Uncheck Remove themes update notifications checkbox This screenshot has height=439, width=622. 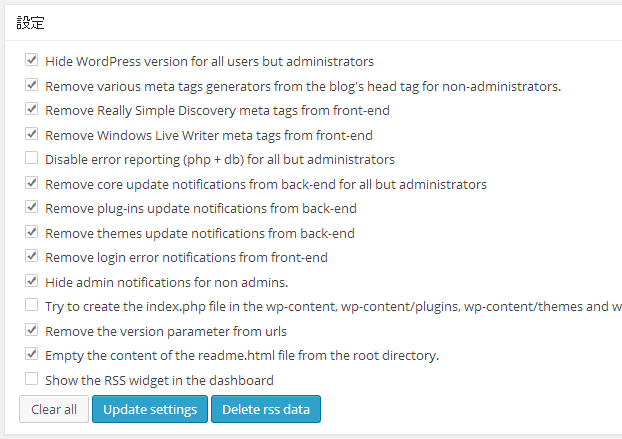click(x=31, y=232)
